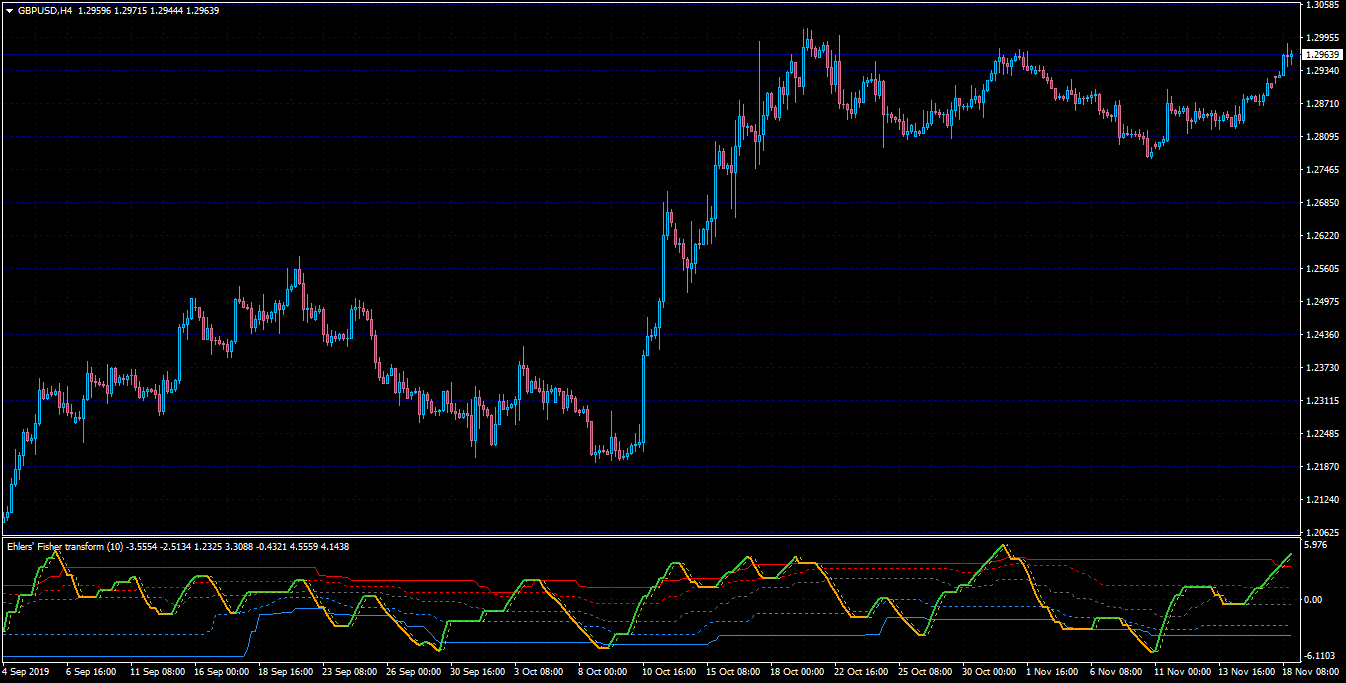
Task: Click the triangle arrow beside GBPUSD,H4
Action: click(9, 10)
